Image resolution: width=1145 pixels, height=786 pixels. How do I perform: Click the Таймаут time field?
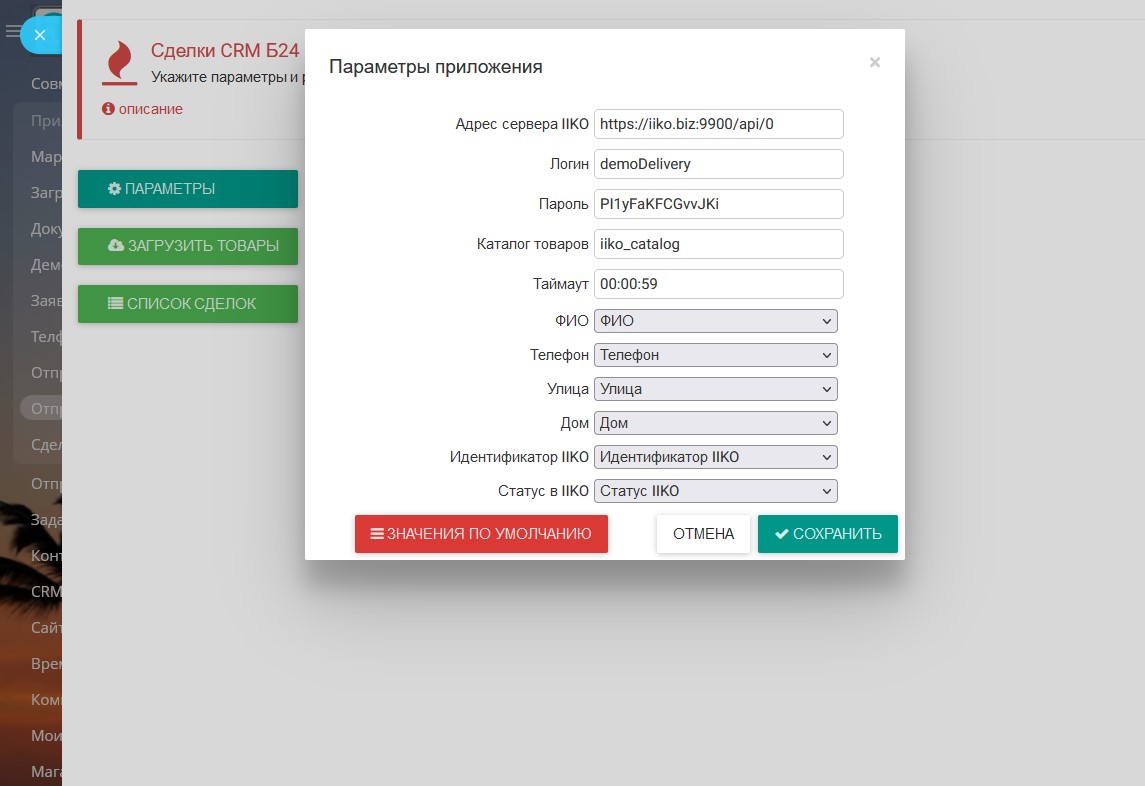tap(718, 284)
